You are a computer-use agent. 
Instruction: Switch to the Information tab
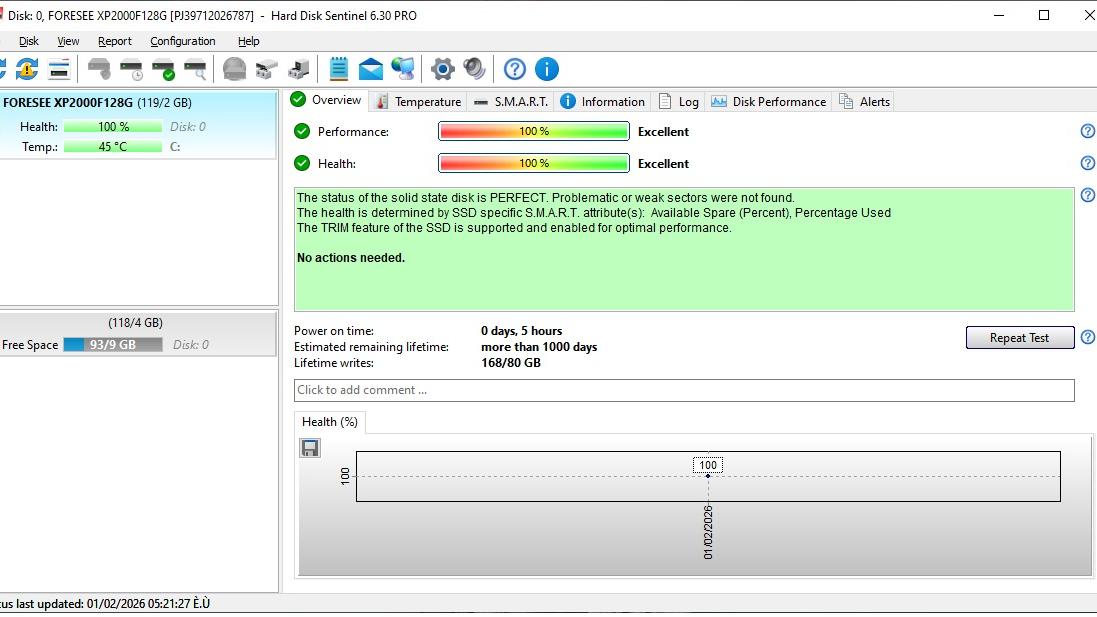[603, 101]
